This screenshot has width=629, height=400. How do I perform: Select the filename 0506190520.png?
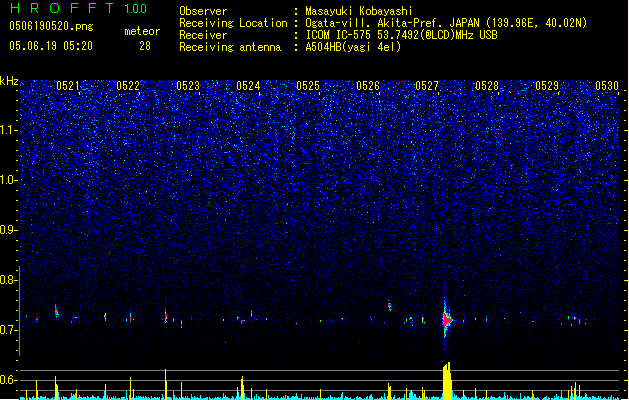pyautogui.click(x=51, y=26)
